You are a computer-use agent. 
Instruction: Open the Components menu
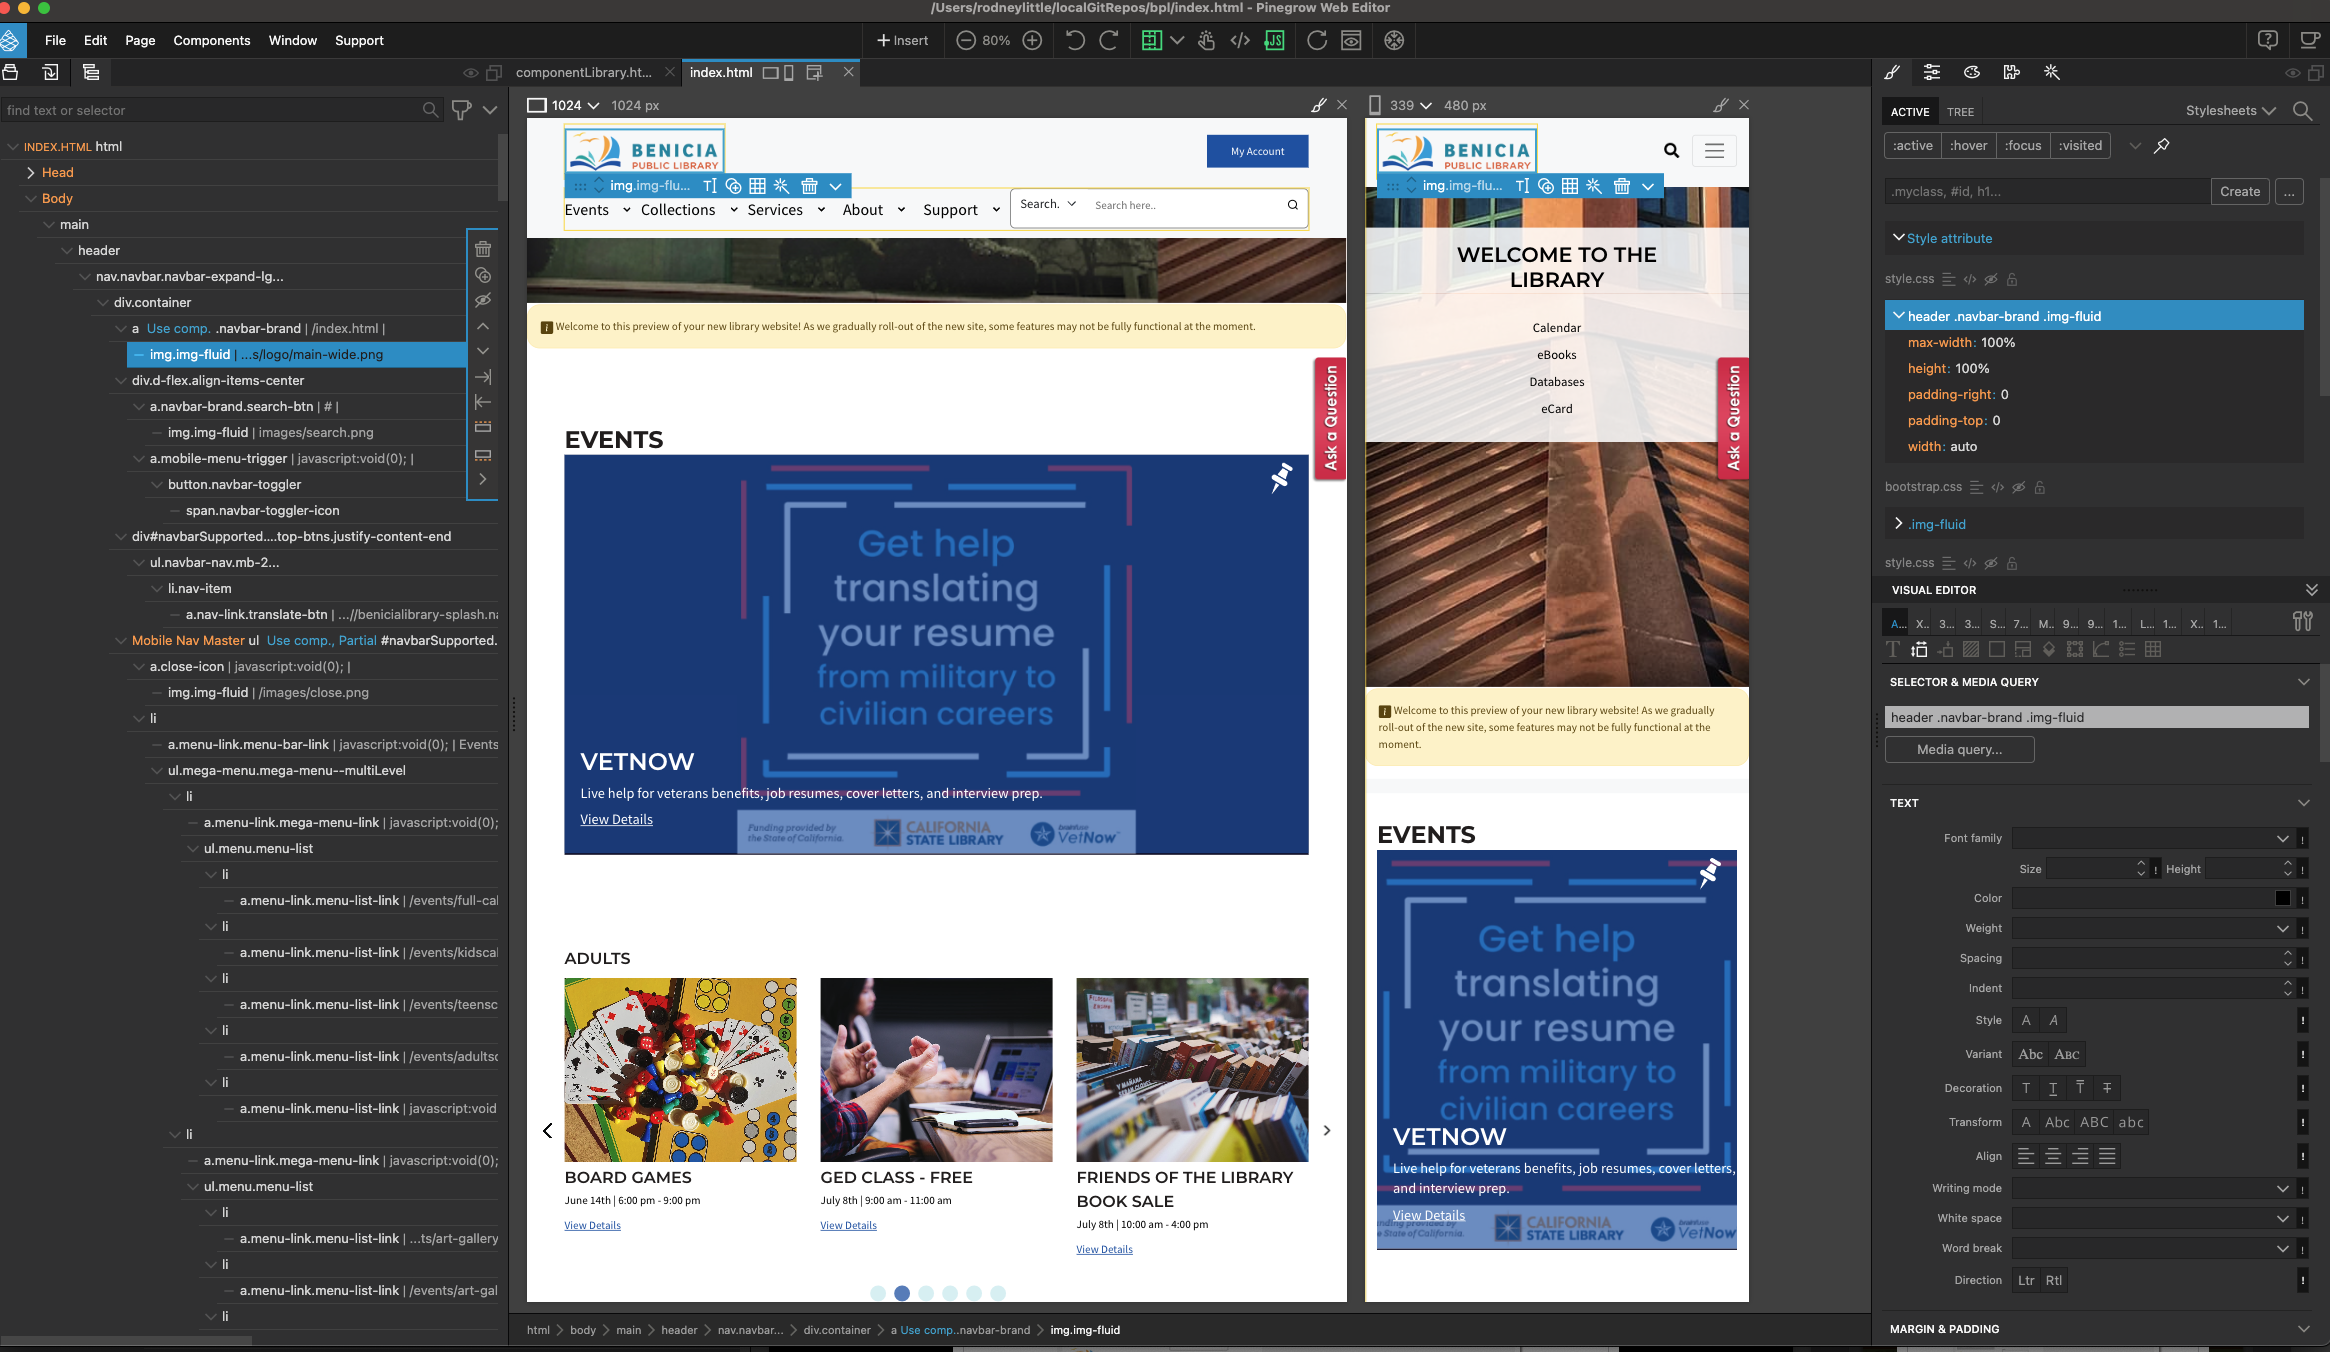click(211, 40)
